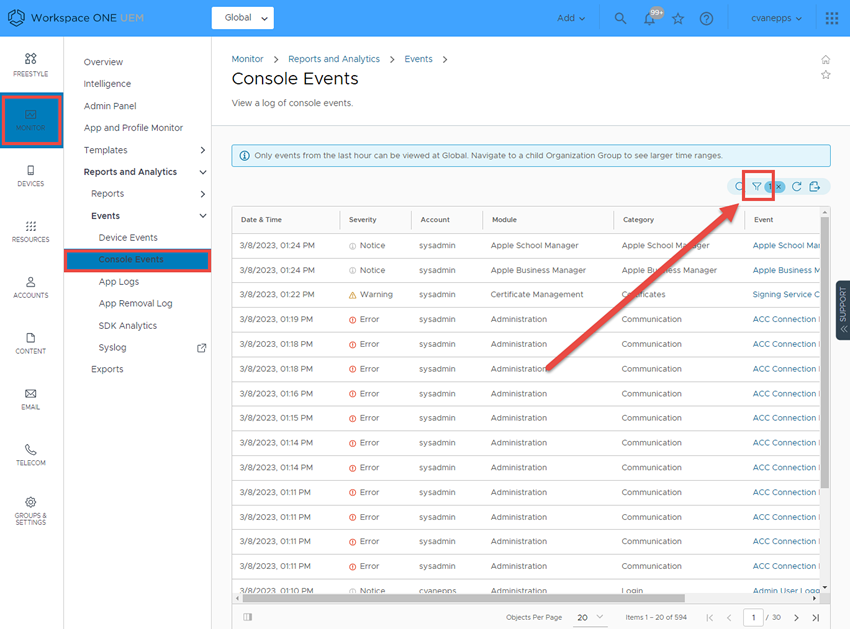The image size is (850, 629).
Task: Open the SUPPORT side tab
Action: [843, 310]
